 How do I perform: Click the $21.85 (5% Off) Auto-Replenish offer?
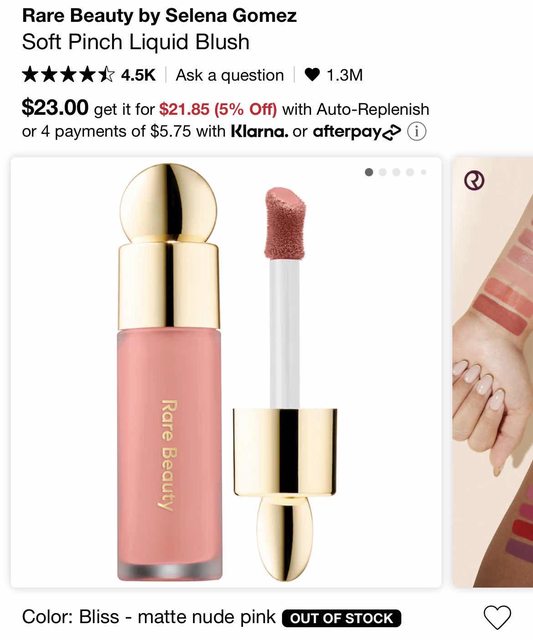[x=218, y=109]
